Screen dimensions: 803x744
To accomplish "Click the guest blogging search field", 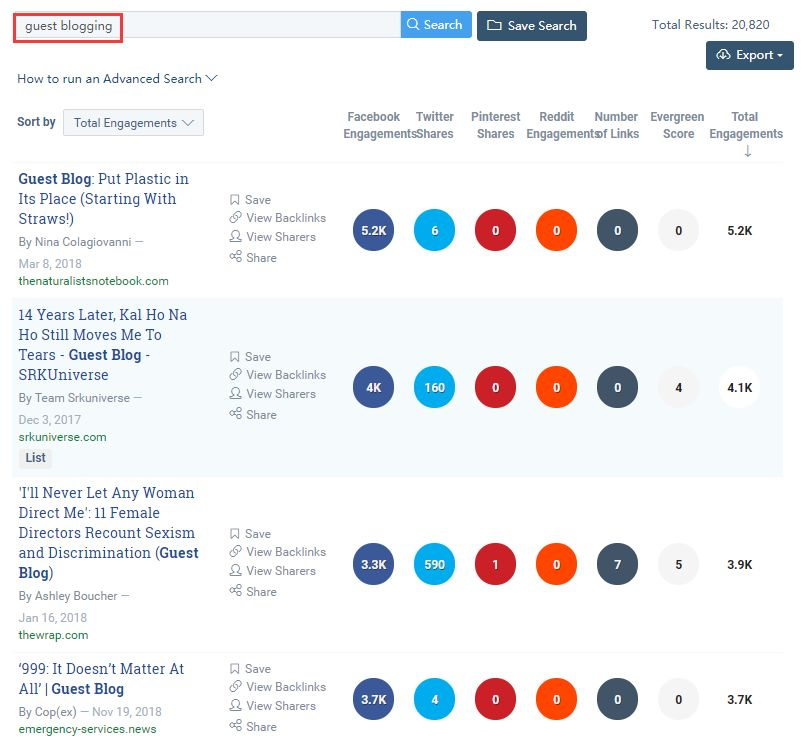I will point(206,25).
